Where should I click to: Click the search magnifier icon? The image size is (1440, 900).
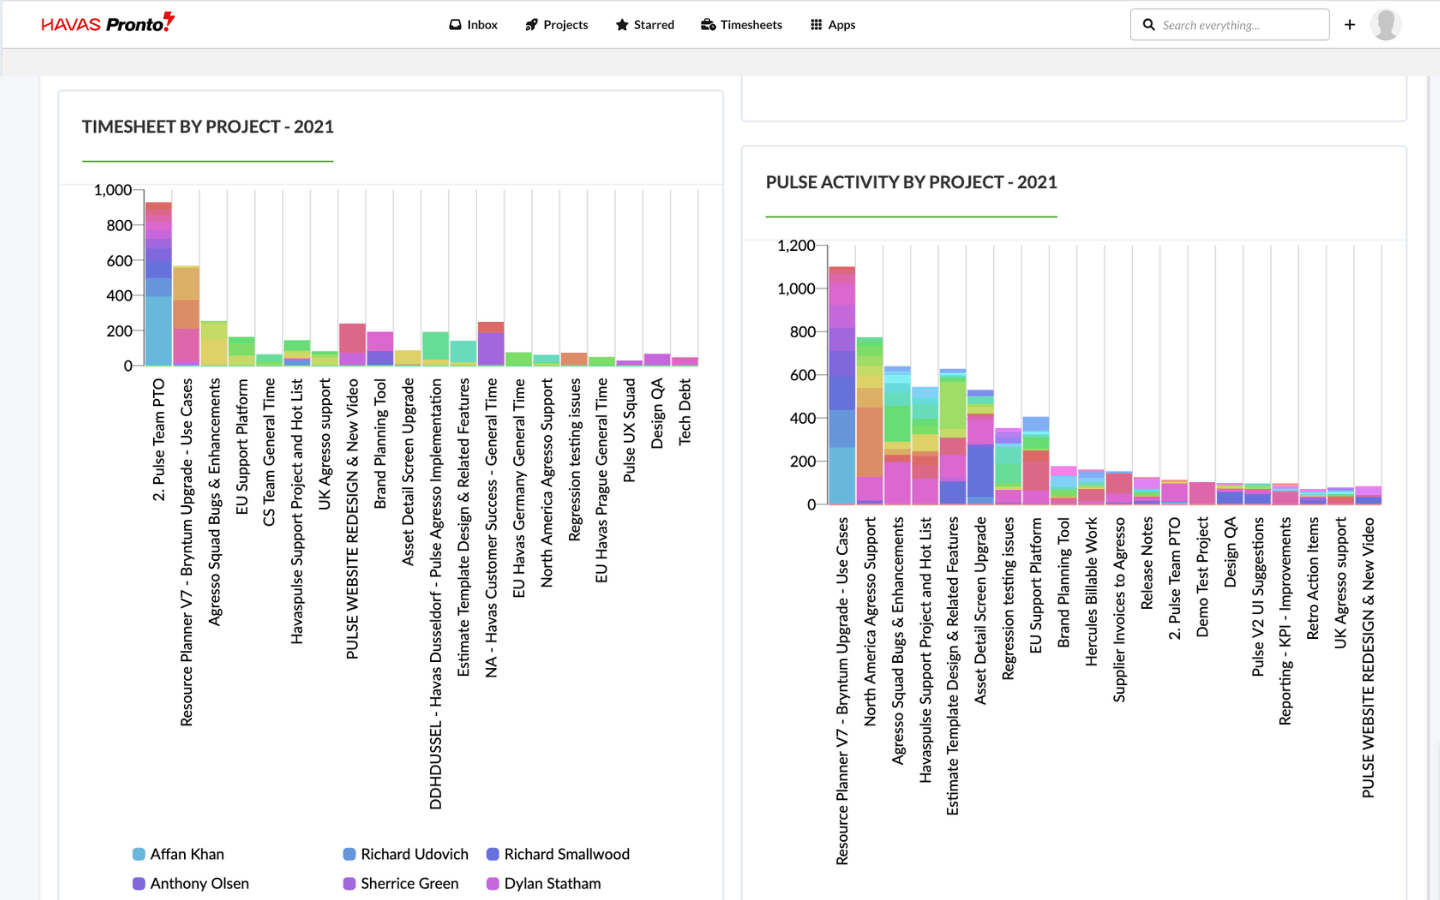point(1149,25)
